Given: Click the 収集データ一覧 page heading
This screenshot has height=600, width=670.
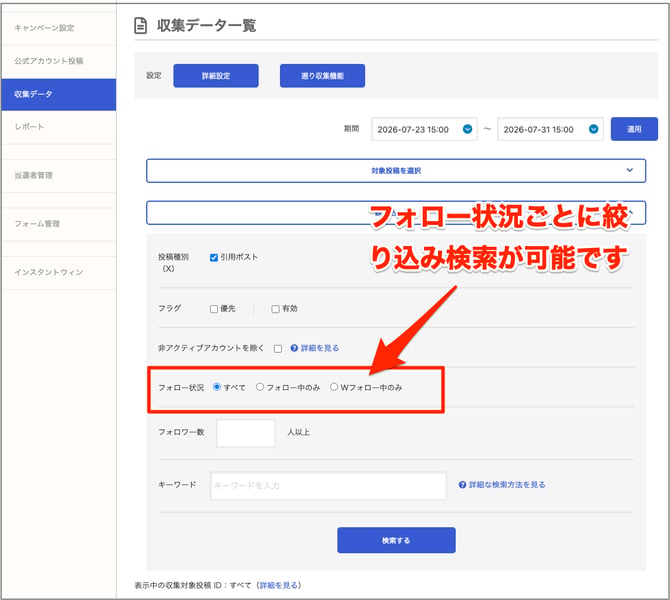Looking at the screenshot, I should coord(206,26).
